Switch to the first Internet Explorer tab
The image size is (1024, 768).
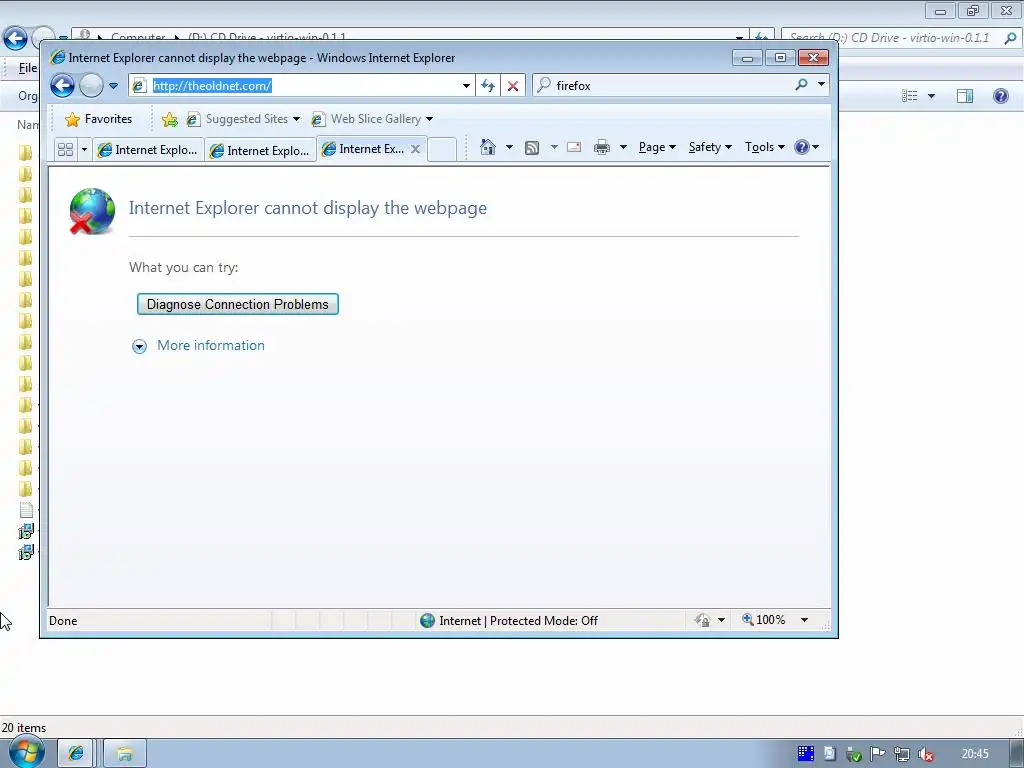[x=148, y=150]
